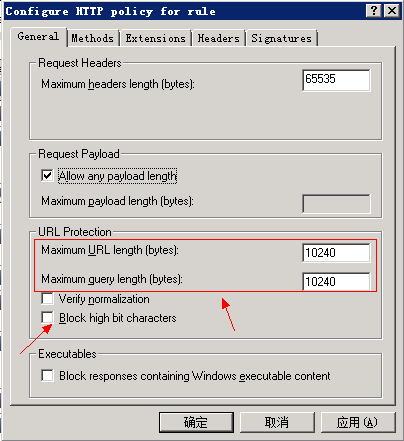Click the disabled Maximum payload length field

tap(336, 204)
